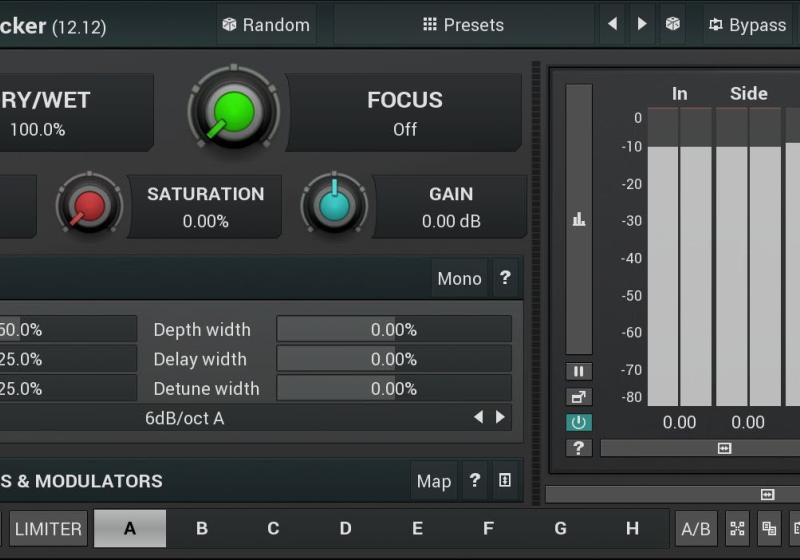Screen dimensions: 800x560
Task: Click the upper 25.0% value slider
Action: [x=68, y=359]
